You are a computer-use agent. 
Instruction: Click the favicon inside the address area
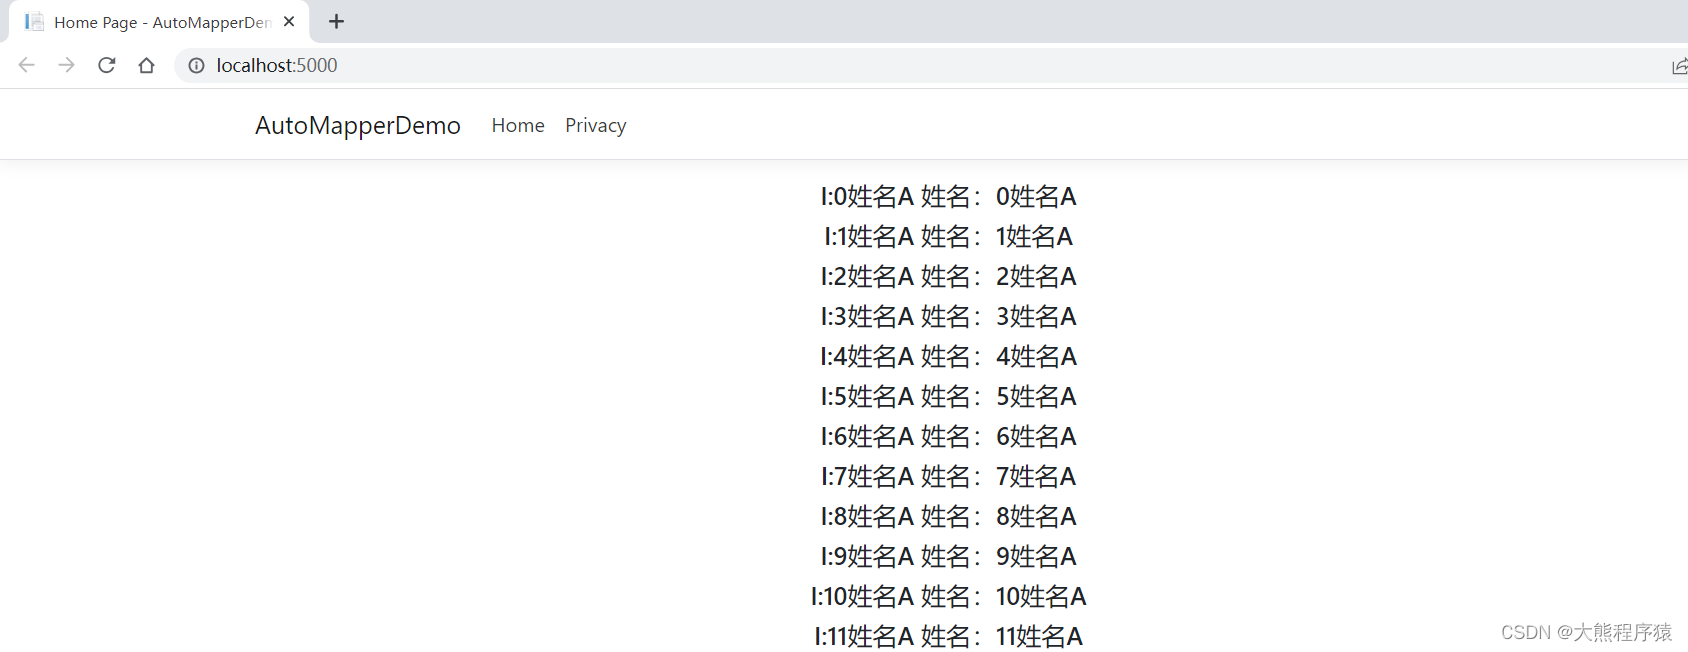[x=196, y=65]
